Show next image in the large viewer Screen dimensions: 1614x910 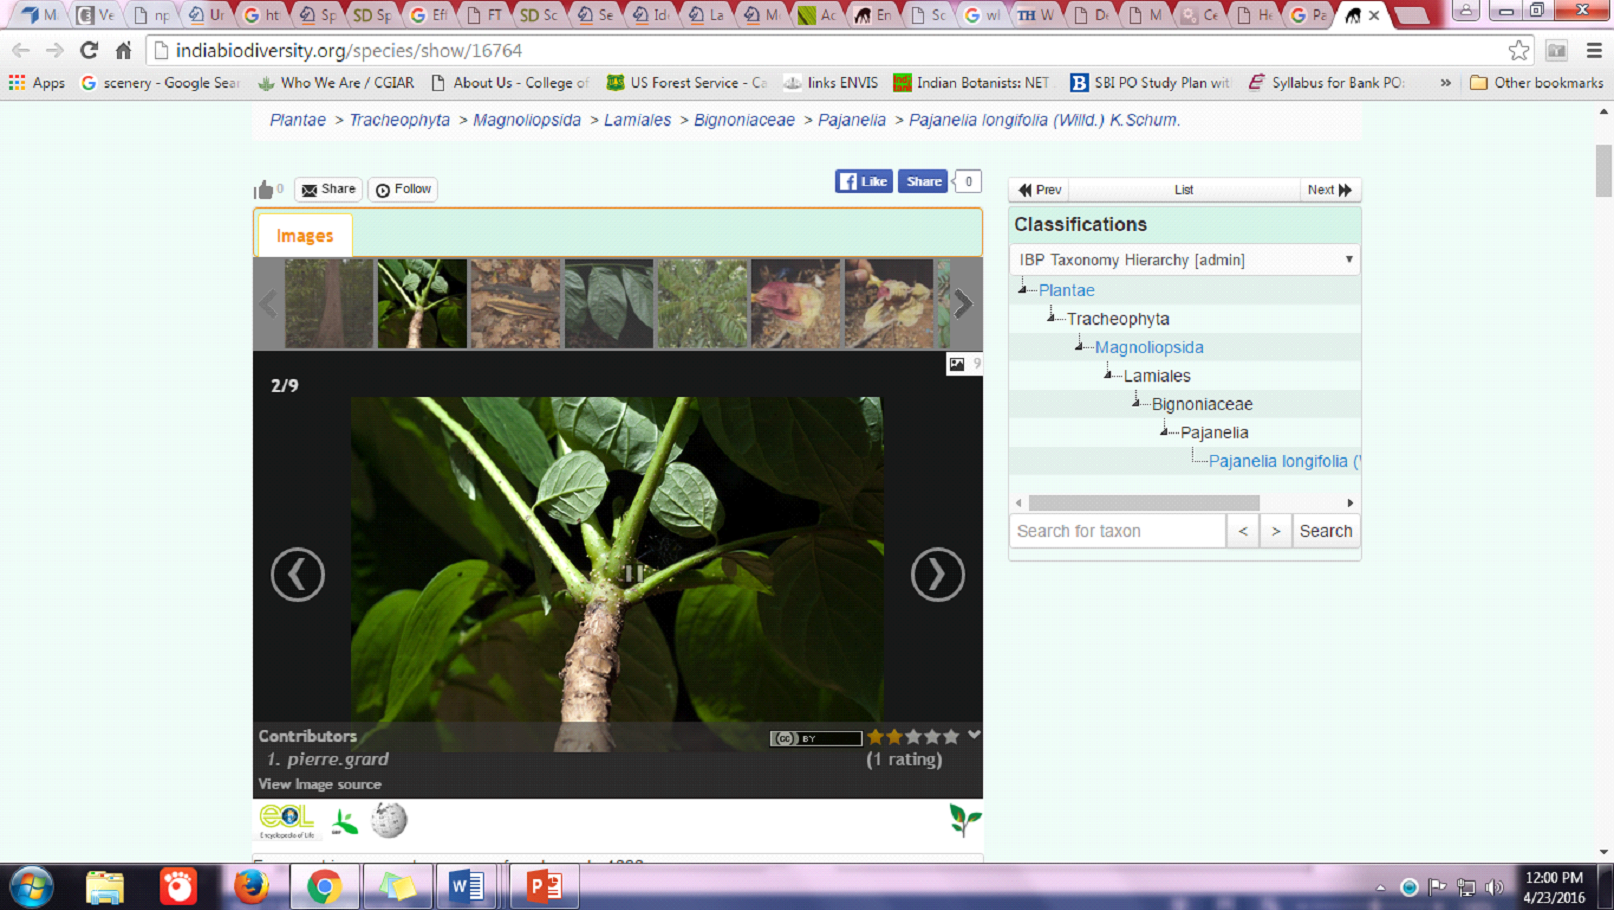coord(937,574)
